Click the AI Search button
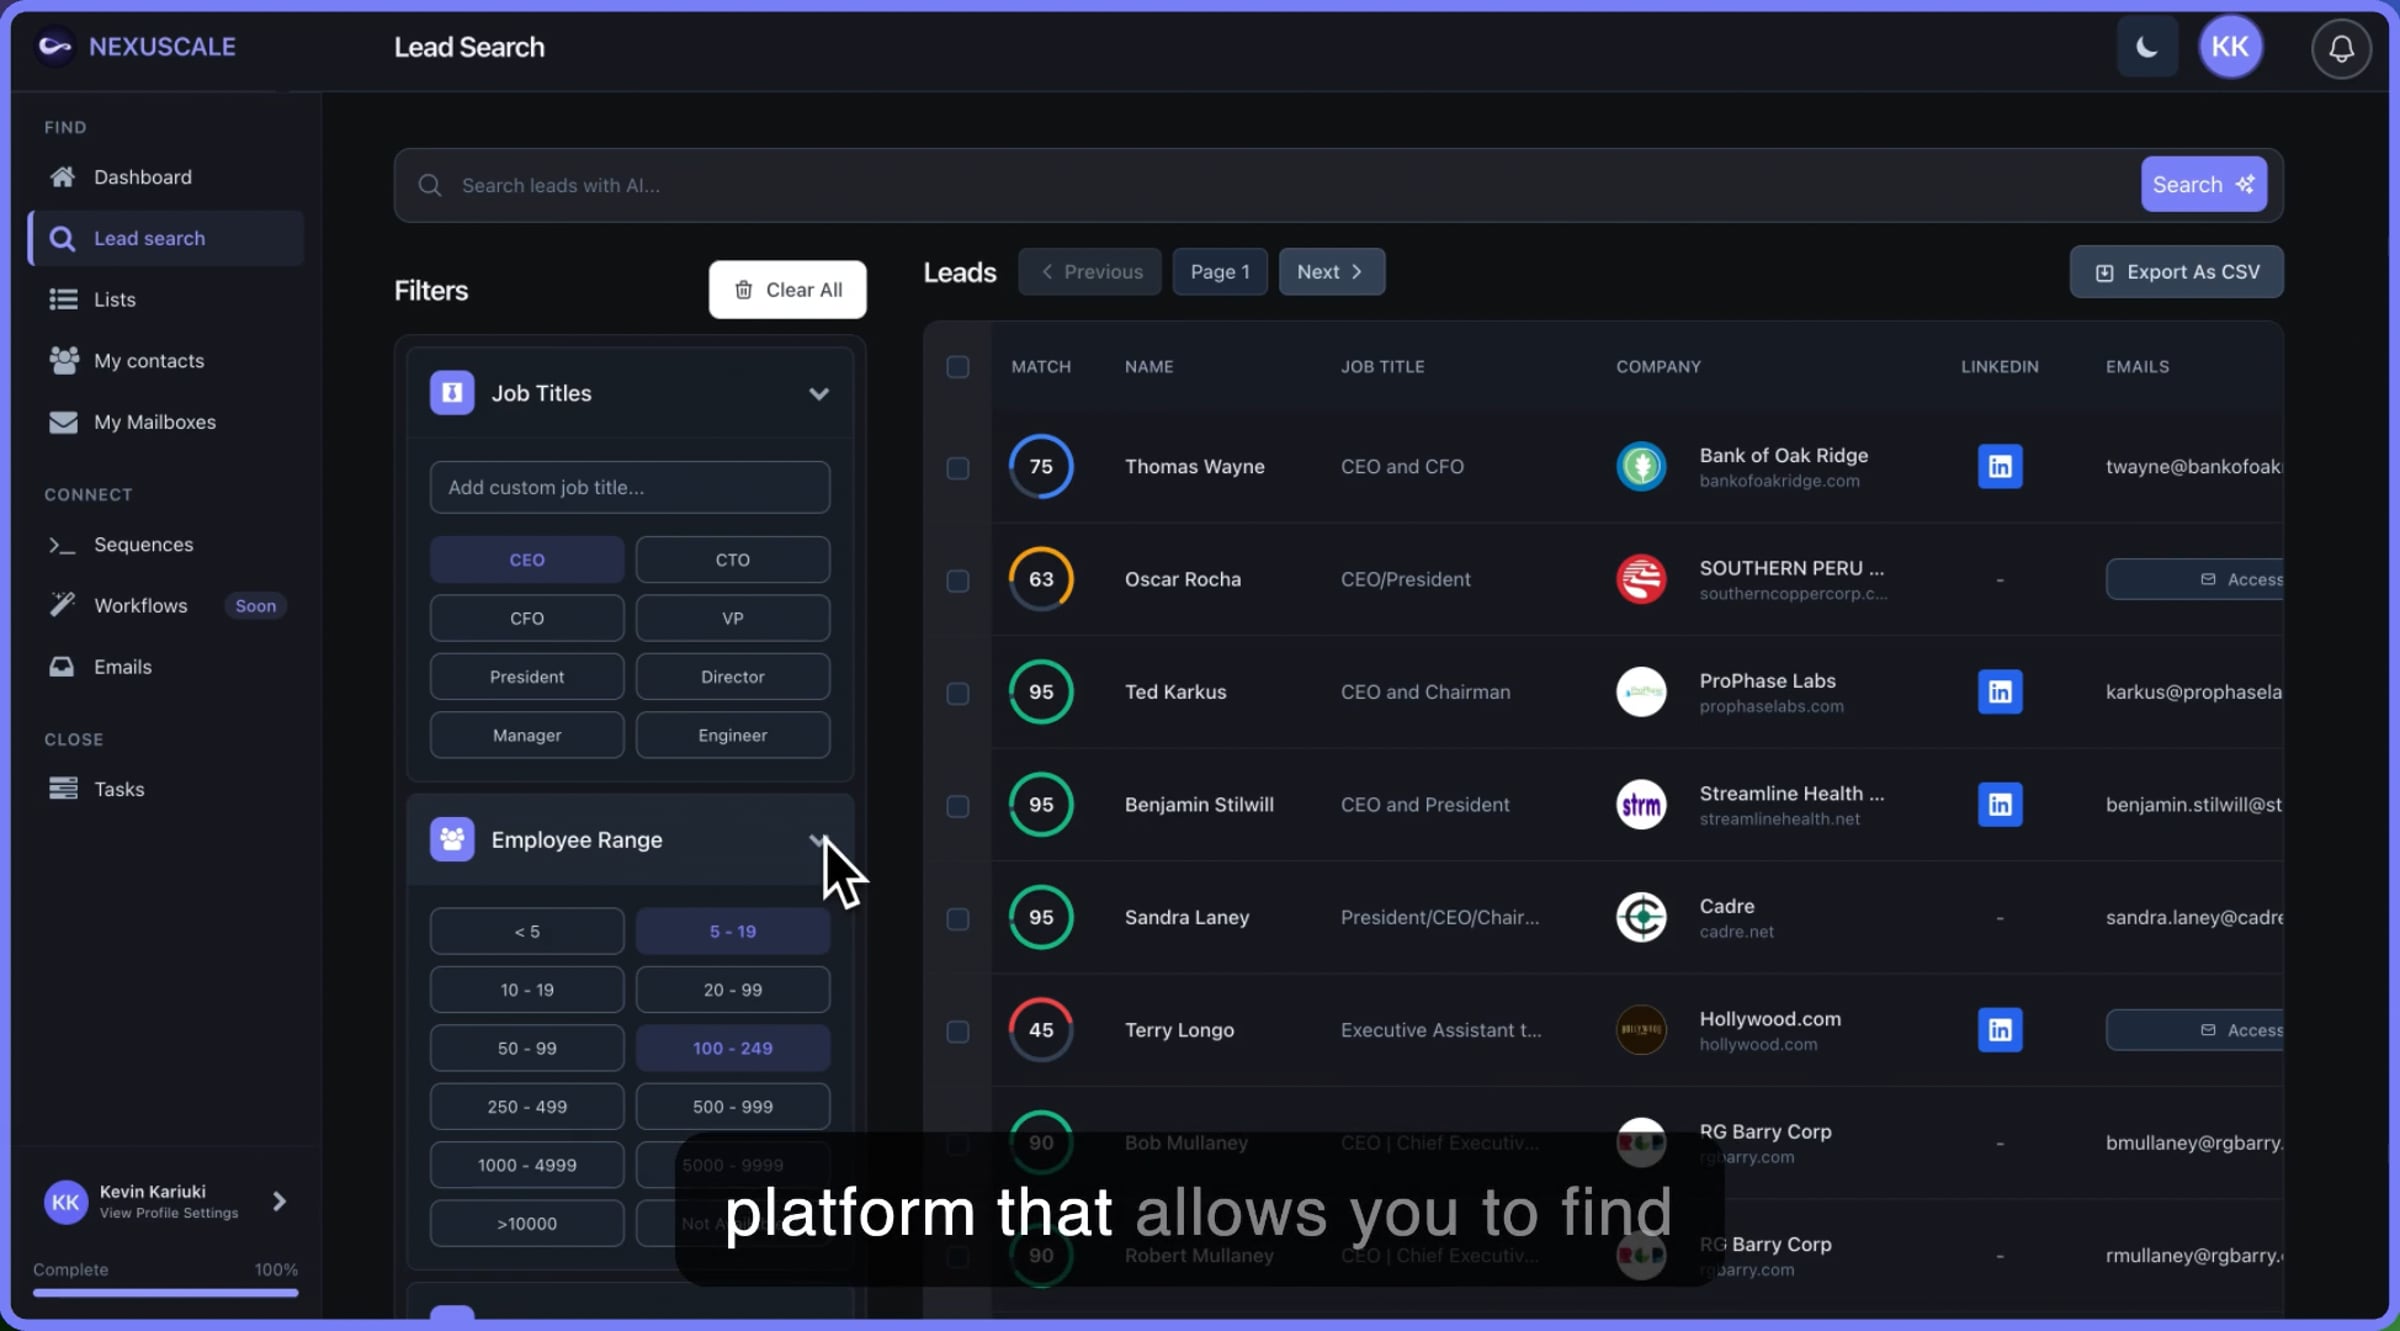2400x1331 pixels. click(x=2203, y=185)
